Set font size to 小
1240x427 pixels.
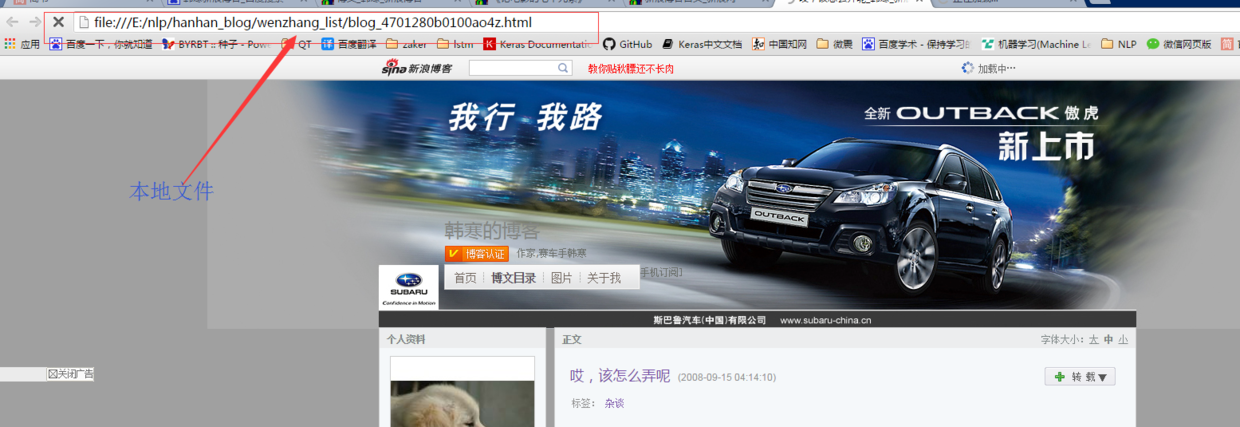pyautogui.click(x=1123, y=340)
